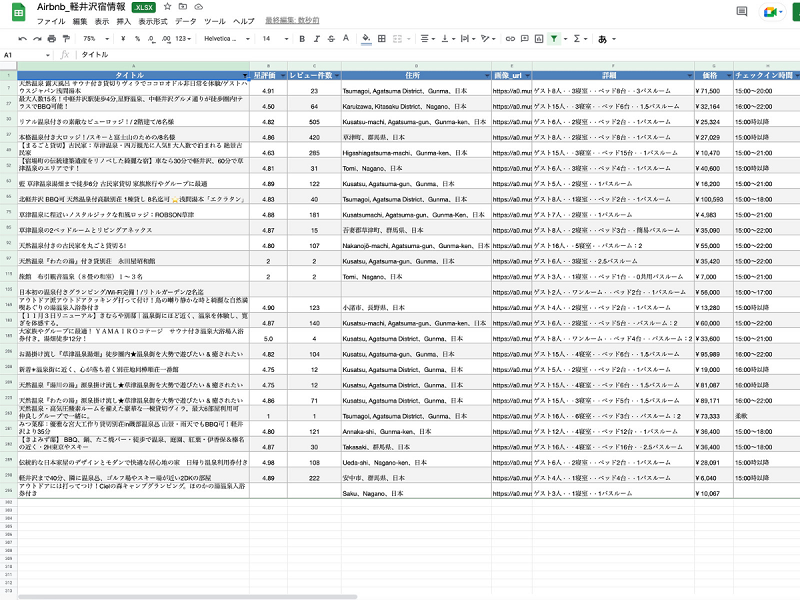The height and width of the screenshot is (600, 800).
Task: Format as yen currency
Action: tap(123, 39)
